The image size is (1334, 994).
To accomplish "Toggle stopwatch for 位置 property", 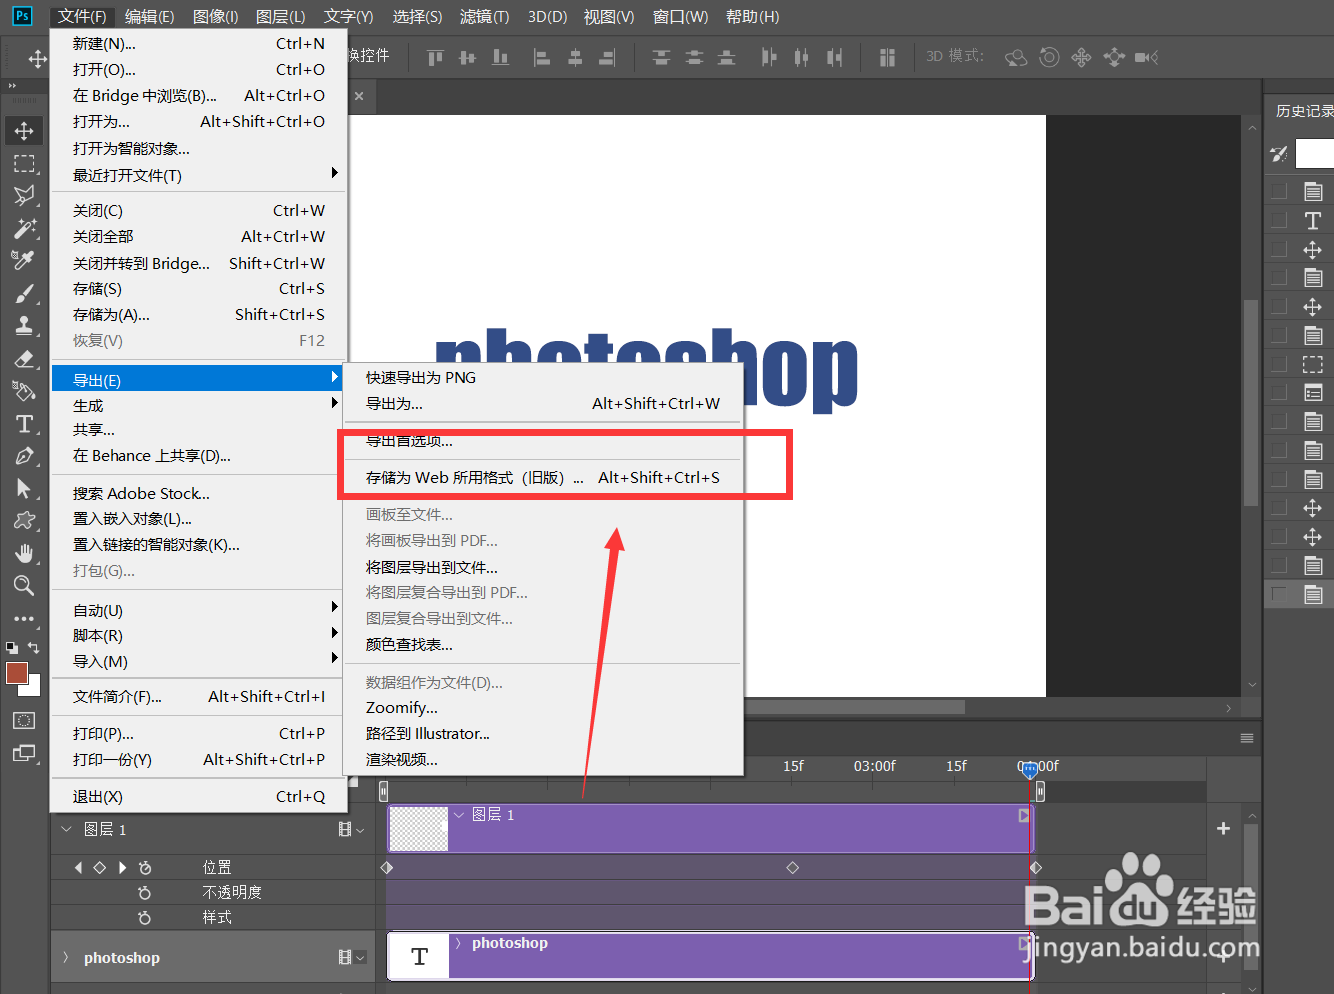I will pos(145,868).
